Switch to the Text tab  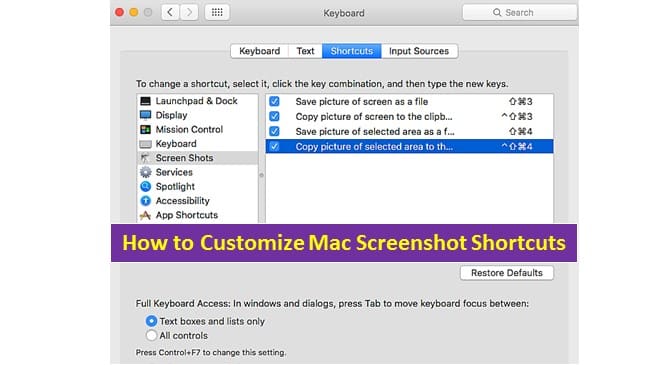click(x=305, y=51)
